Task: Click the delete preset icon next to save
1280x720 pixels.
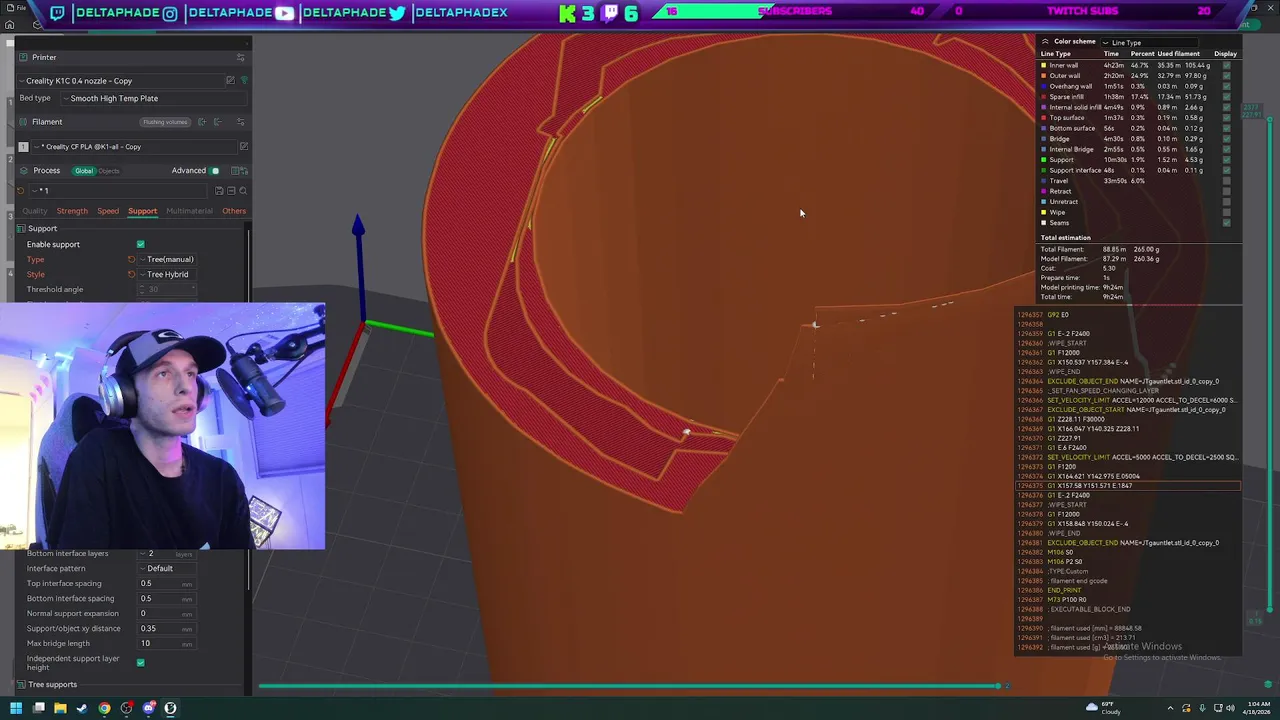Action: (x=231, y=190)
